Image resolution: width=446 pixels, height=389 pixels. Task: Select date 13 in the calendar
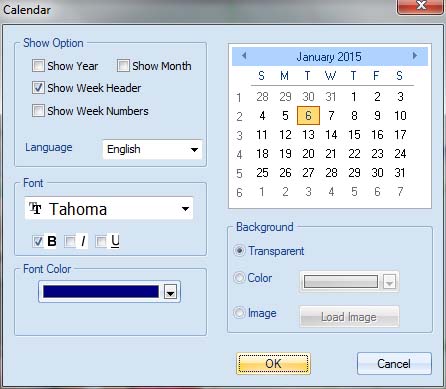[308, 135]
